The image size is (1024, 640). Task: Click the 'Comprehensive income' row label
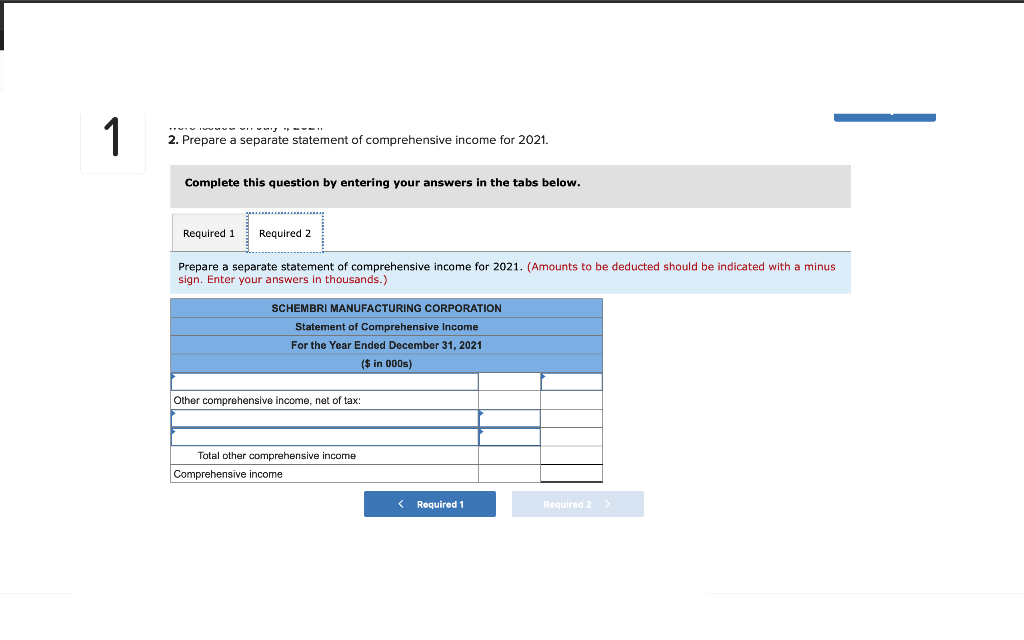coord(228,474)
